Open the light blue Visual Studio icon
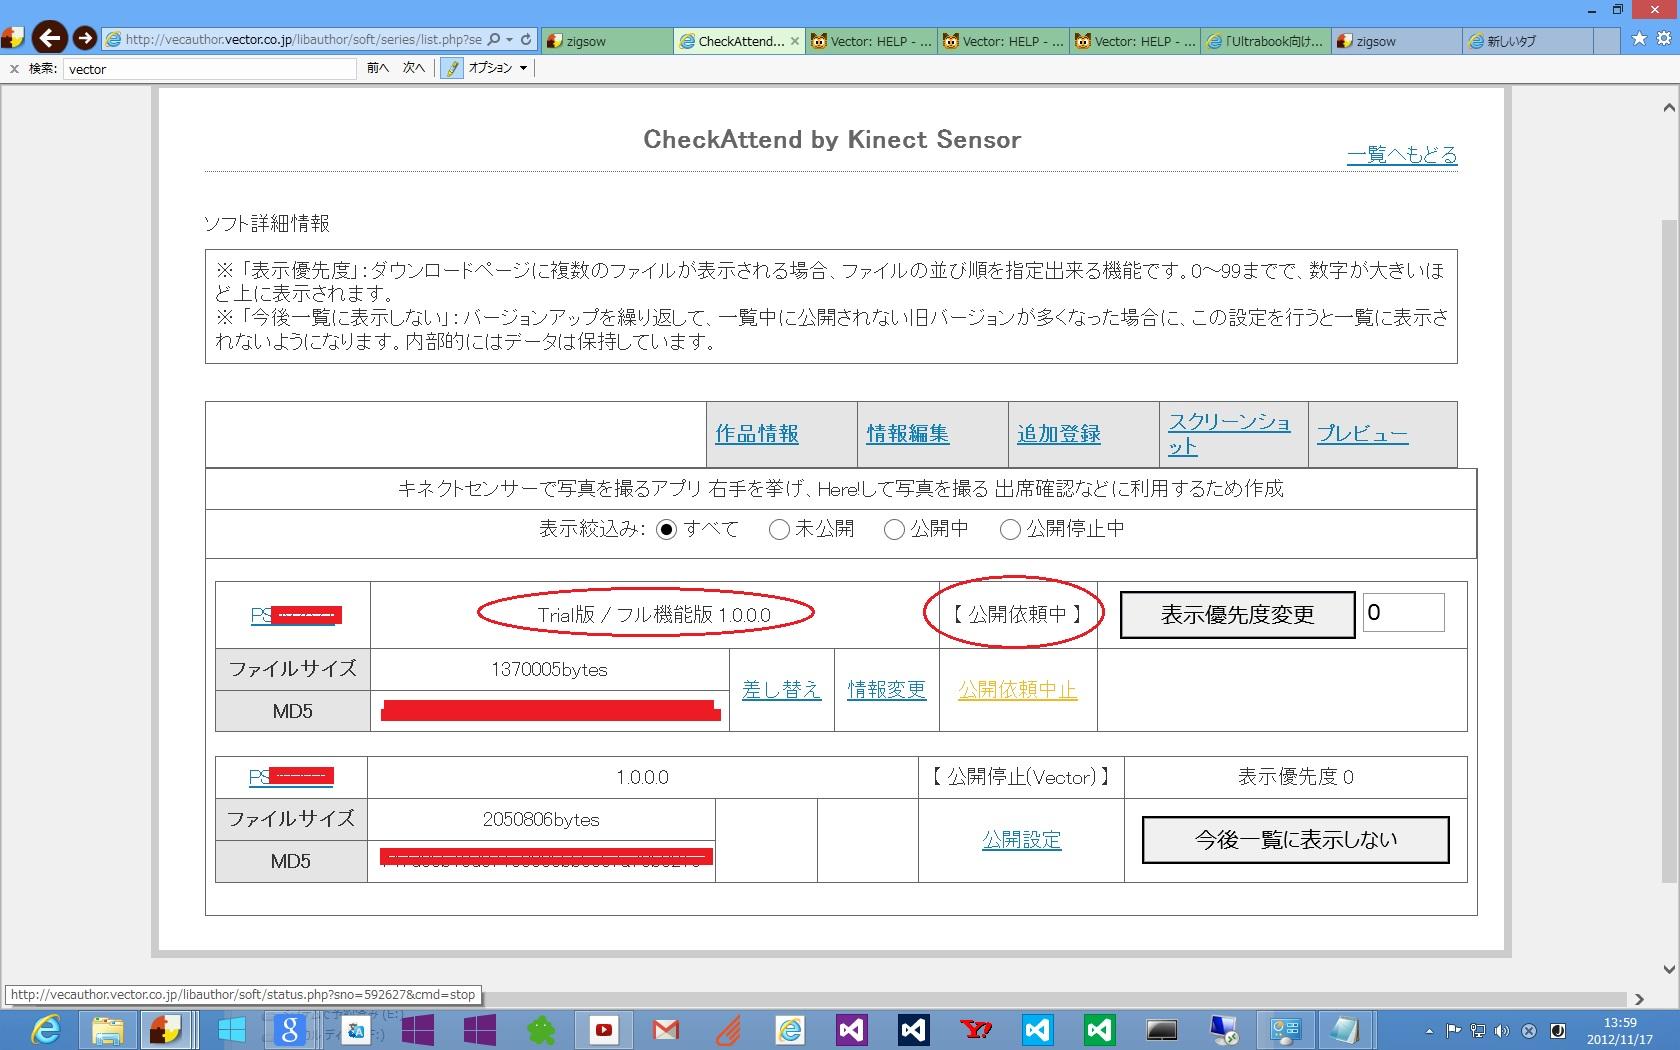Screen dimensions: 1680x1050 click(1037, 1029)
